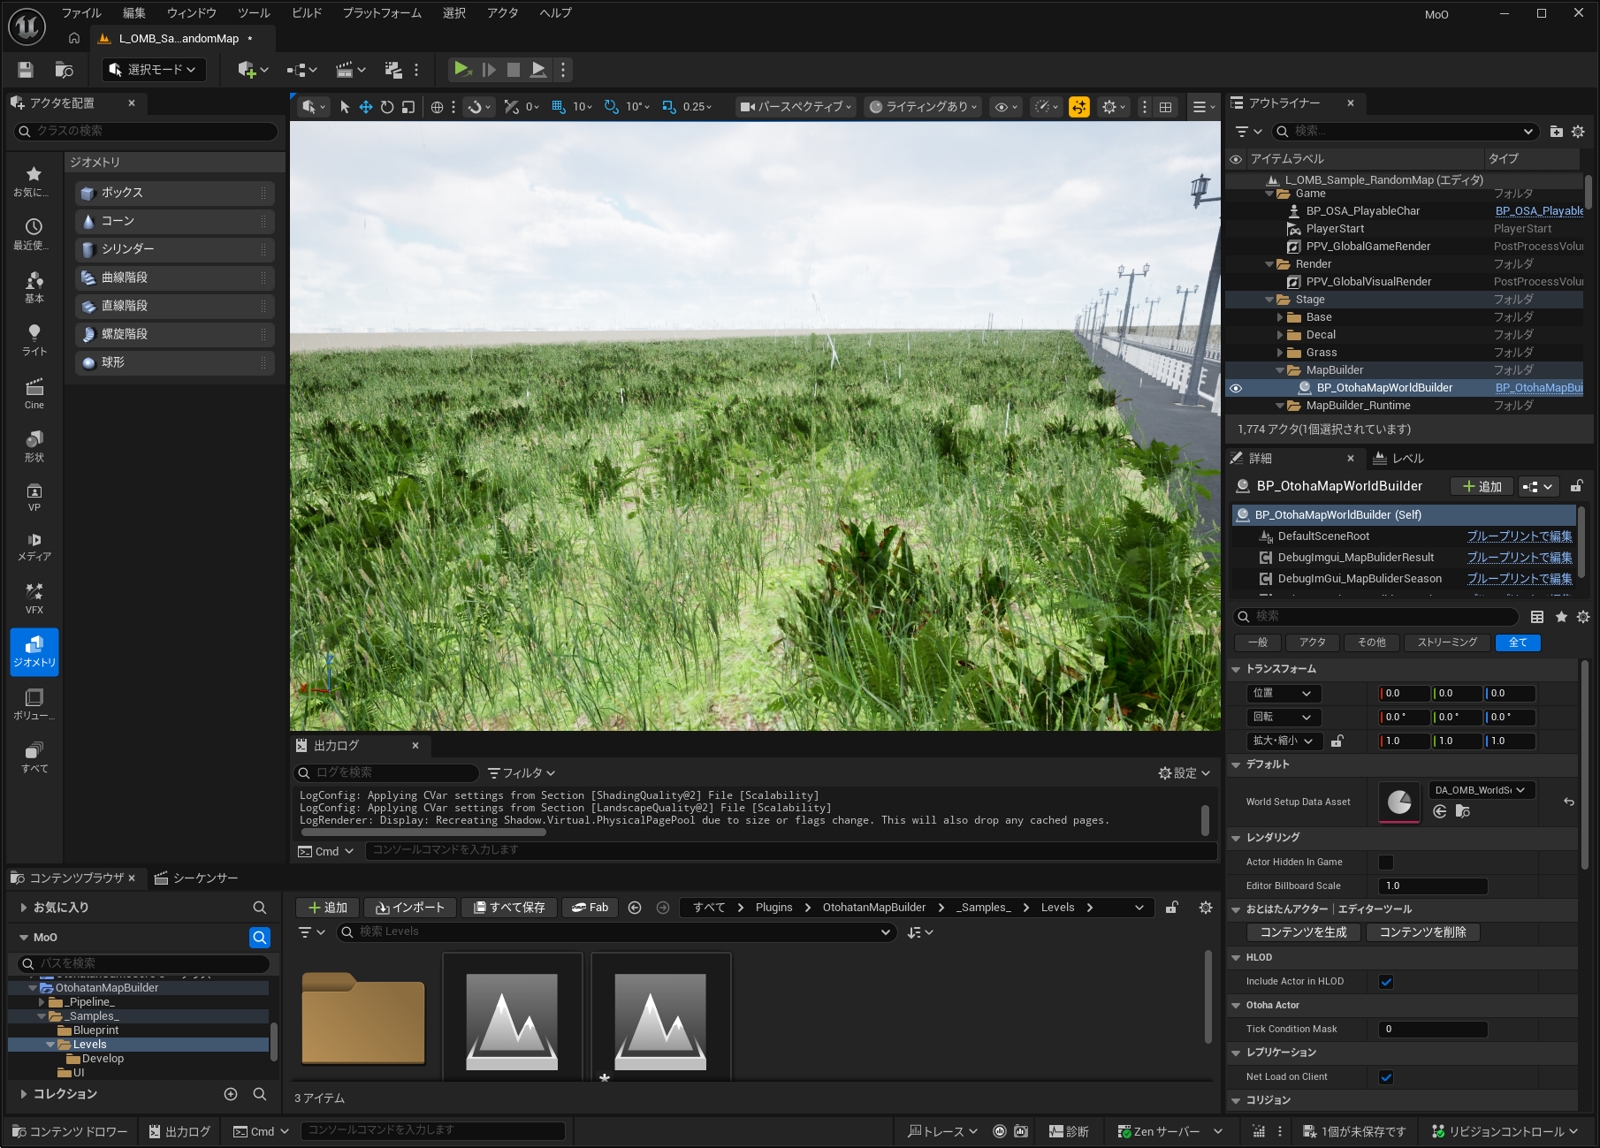Open the ビルド menu
Screen dimensions: 1600x1148
tap(306, 13)
